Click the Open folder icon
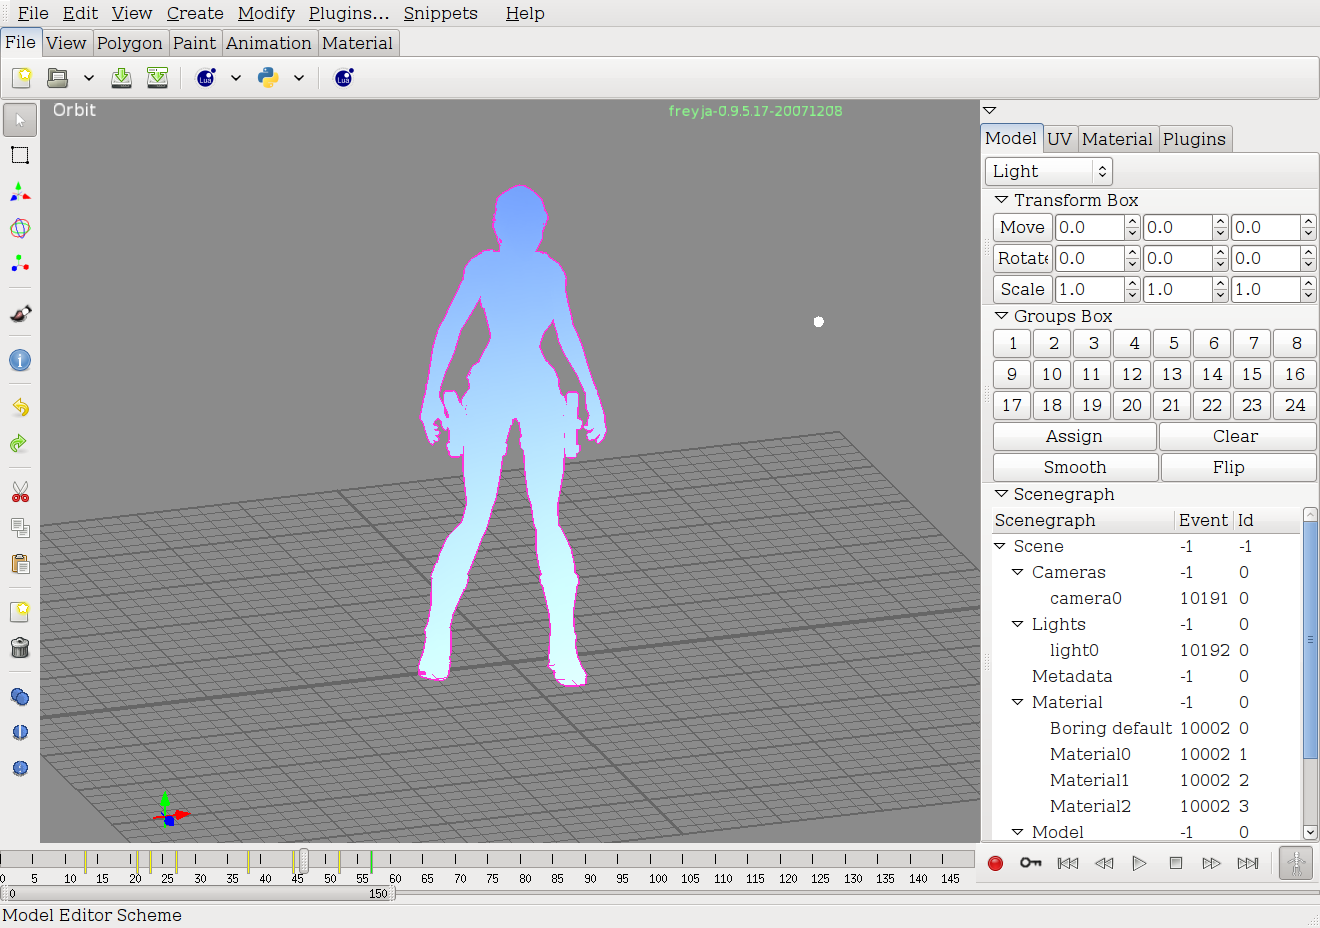The width and height of the screenshot is (1320, 928). click(x=58, y=77)
